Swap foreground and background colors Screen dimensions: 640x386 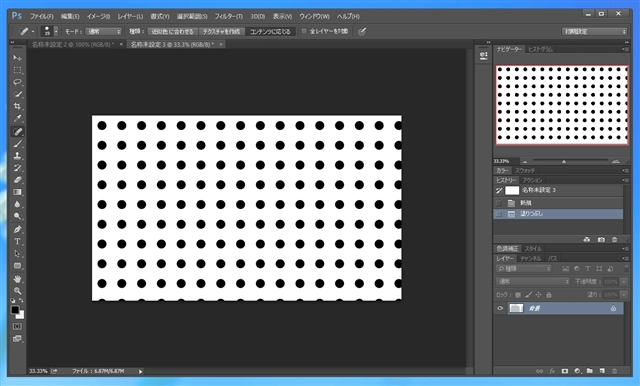click(21, 300)
